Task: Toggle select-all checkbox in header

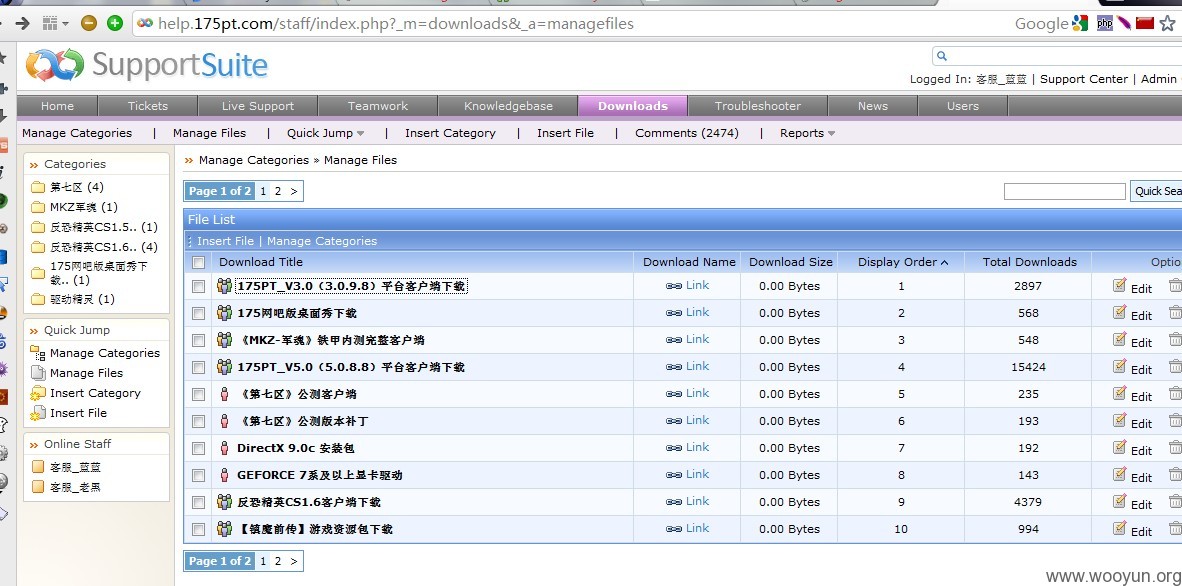Action: pos(198,262)
